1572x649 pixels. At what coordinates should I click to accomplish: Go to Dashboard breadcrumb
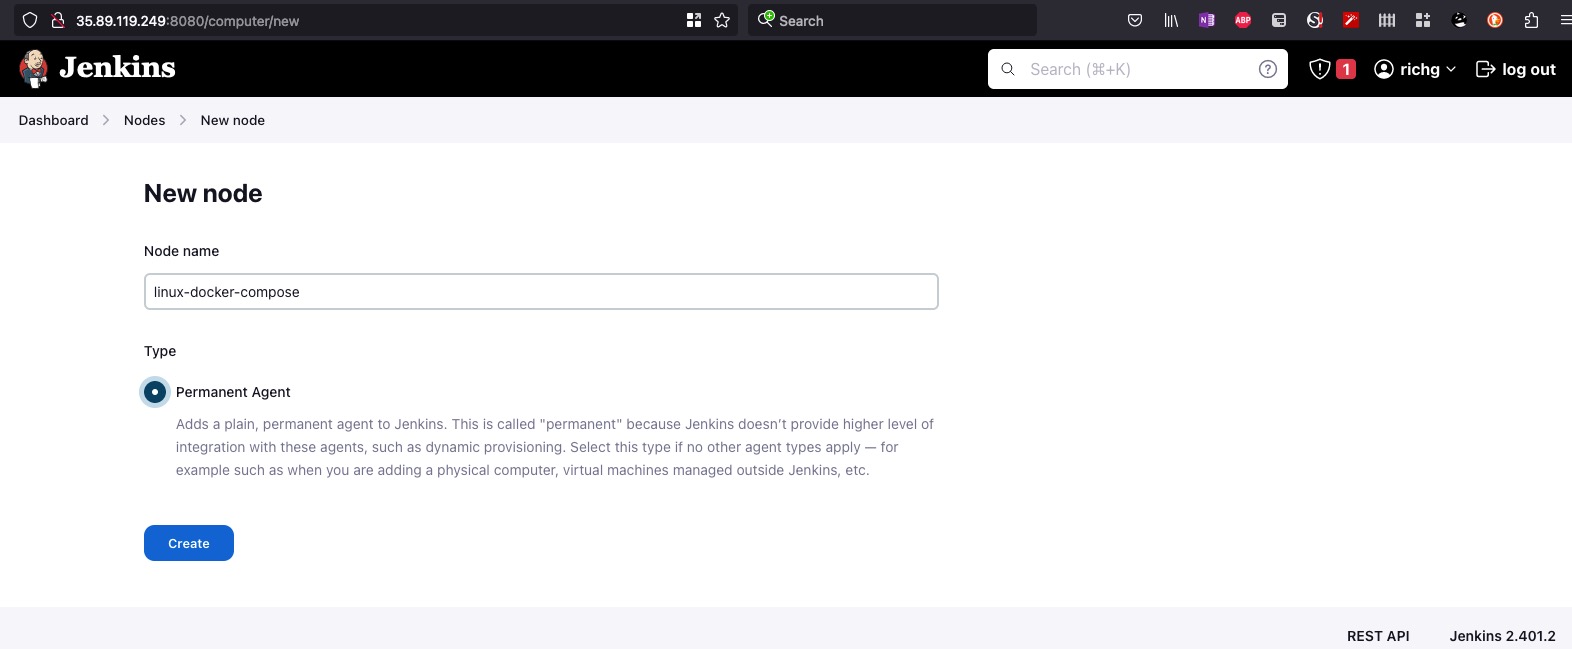coord(54,120)
